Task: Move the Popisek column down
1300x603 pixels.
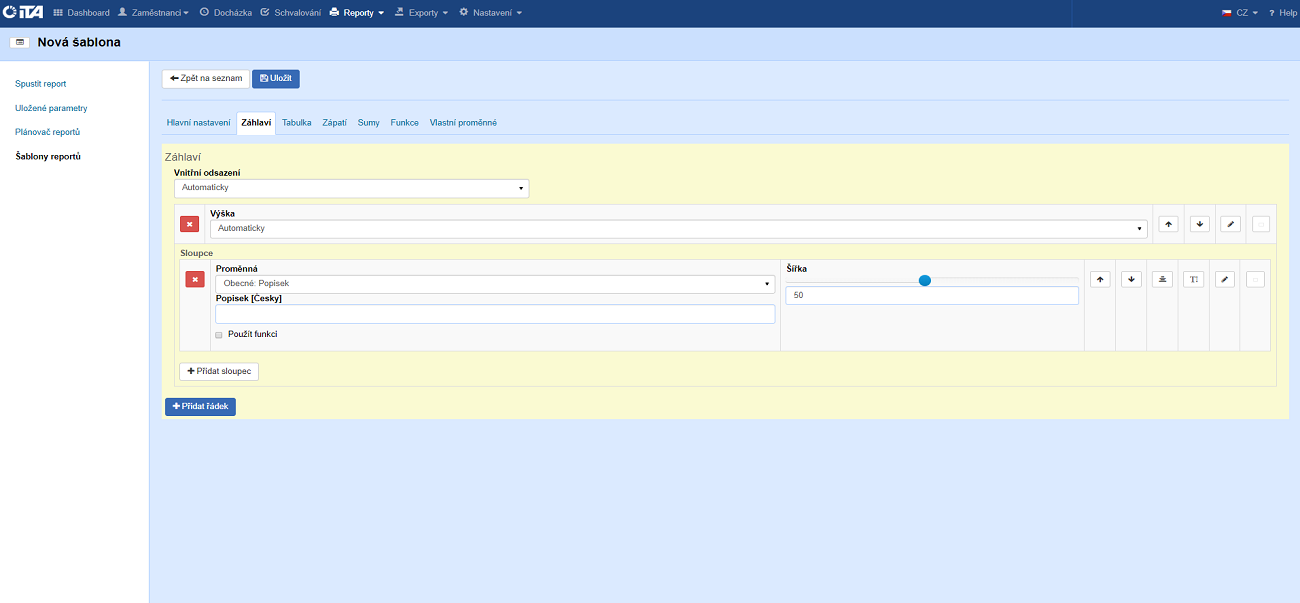Action: [1131, 279]
